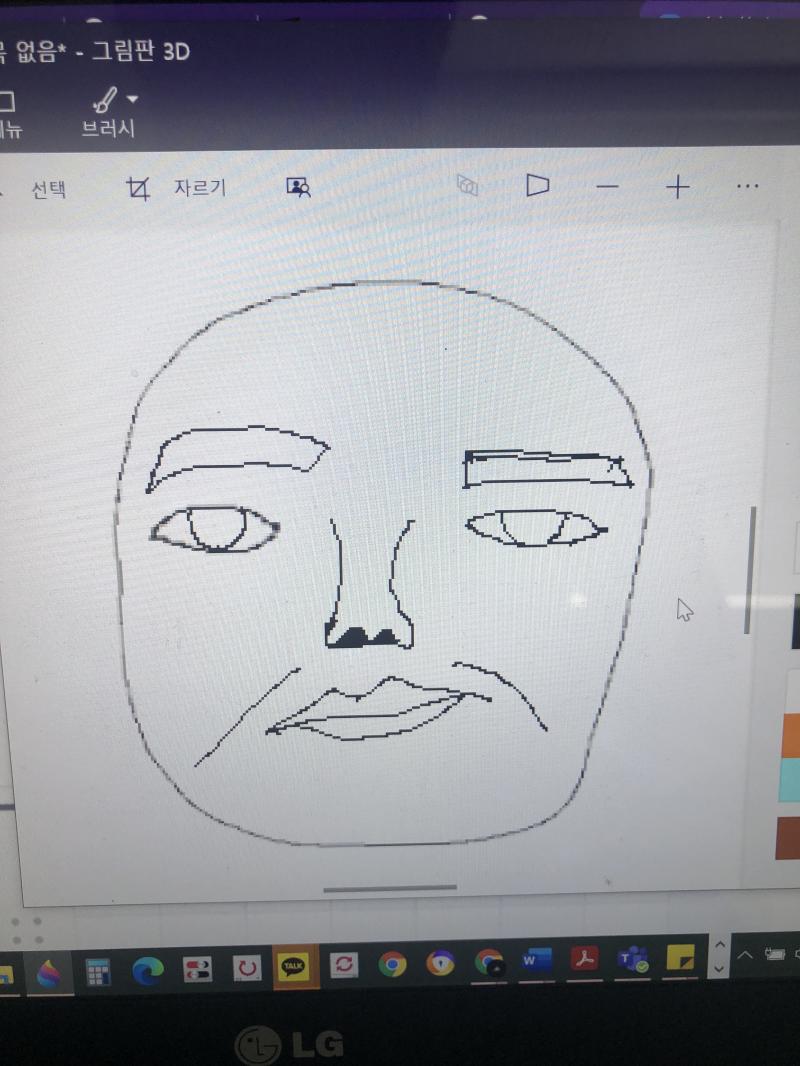Pick the brown color swatch
The height and width of the screenshot is (1066, 800).
pyautogui.click(x=788, y=838)
